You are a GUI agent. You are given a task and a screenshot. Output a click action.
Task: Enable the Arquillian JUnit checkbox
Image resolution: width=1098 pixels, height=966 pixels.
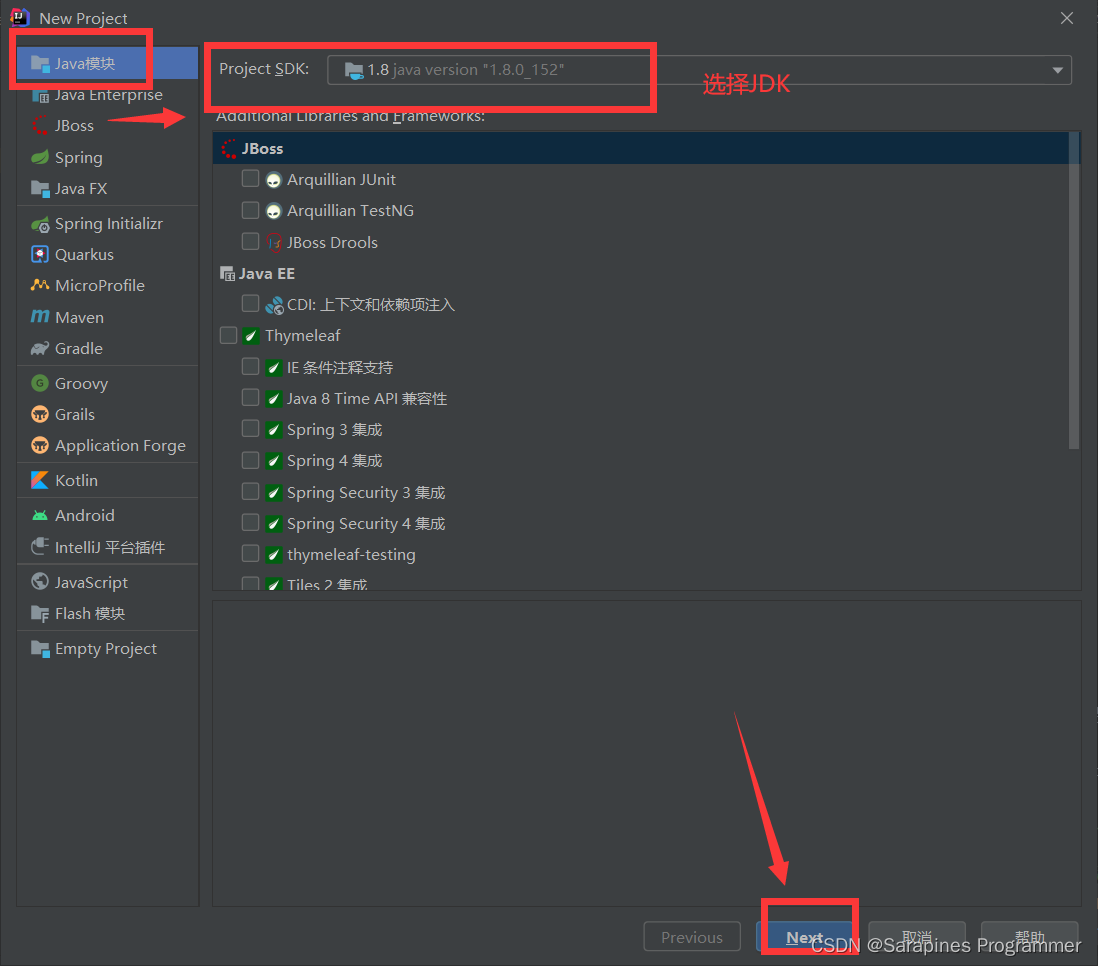coord(250,178)
